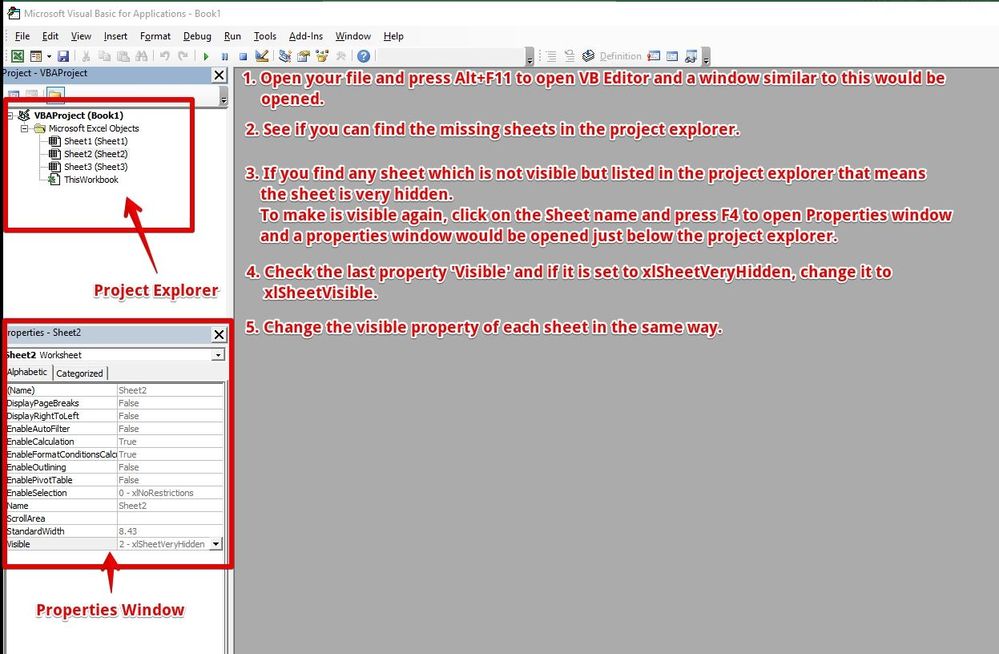Viewport: 999px width, 654px height.
Task: Open the Add-Ins menu
Action: 306,36
